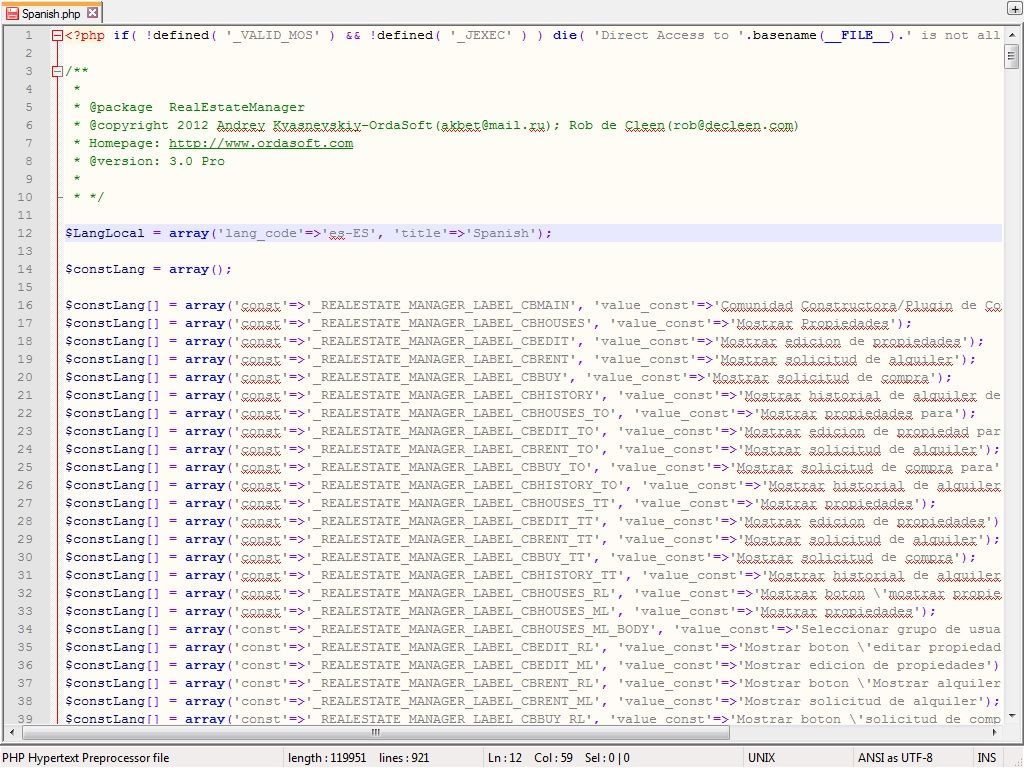The width and height of the screenshot is (1024, 768).
Task: Collapse the comment block fold on line 3
Action: (x=57, y=71)
